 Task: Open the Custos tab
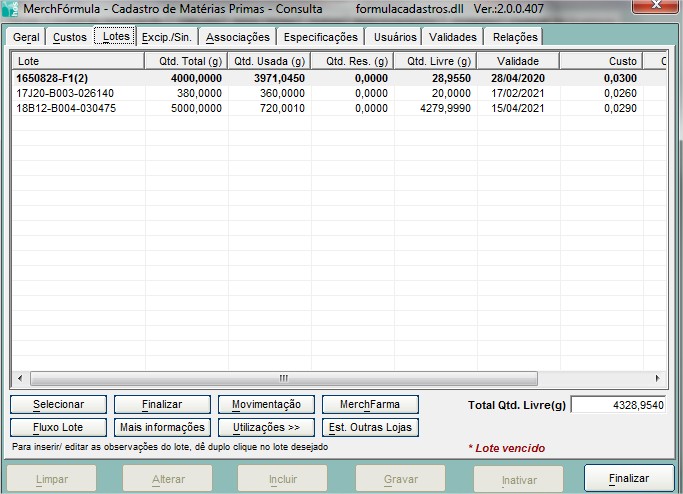69,37
